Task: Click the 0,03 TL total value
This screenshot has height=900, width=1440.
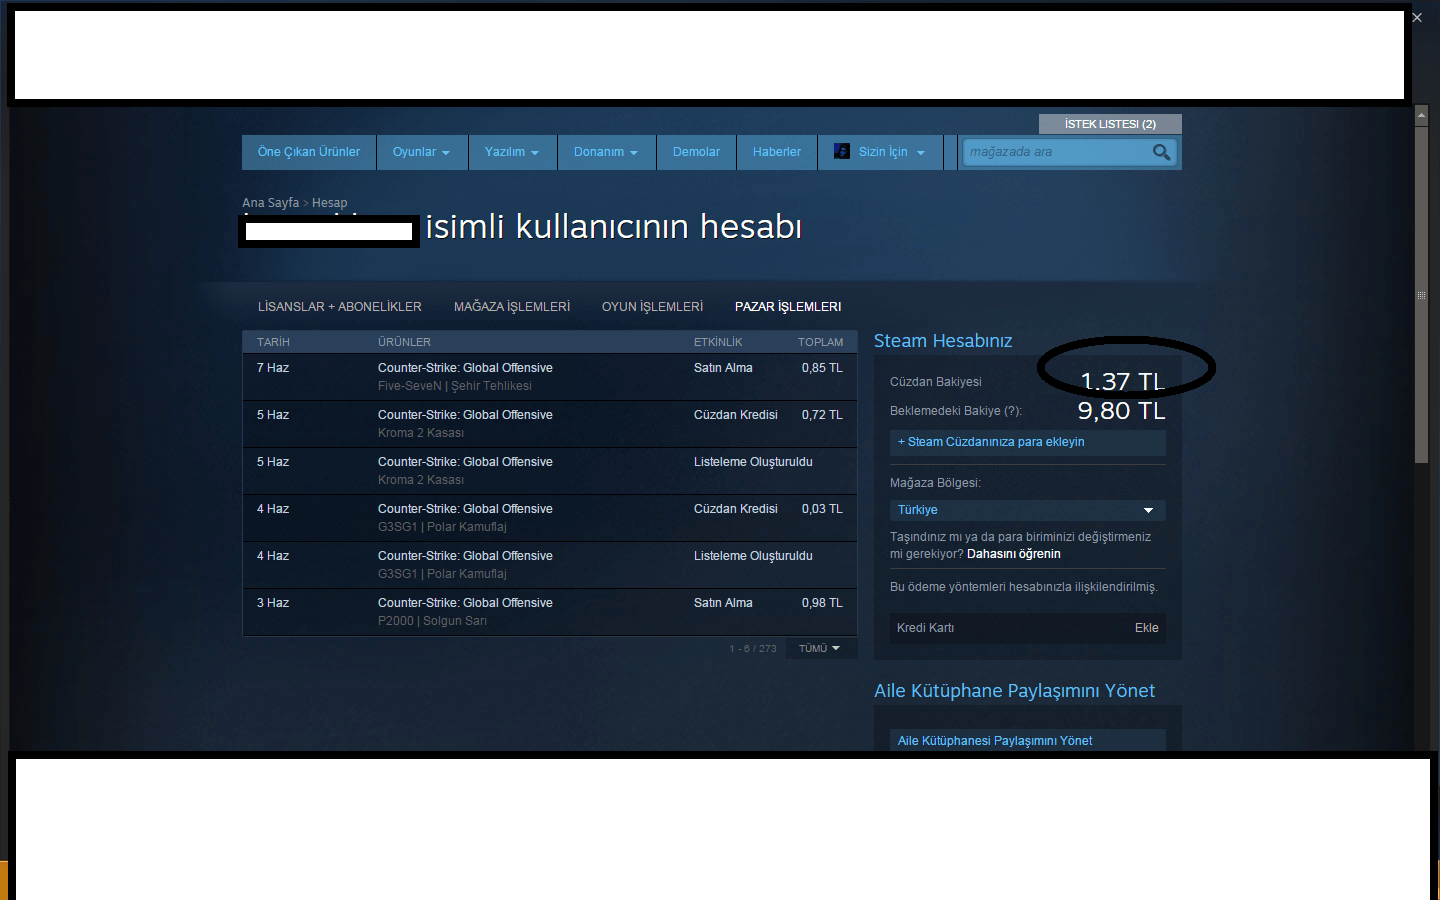Action: (822, 509)
